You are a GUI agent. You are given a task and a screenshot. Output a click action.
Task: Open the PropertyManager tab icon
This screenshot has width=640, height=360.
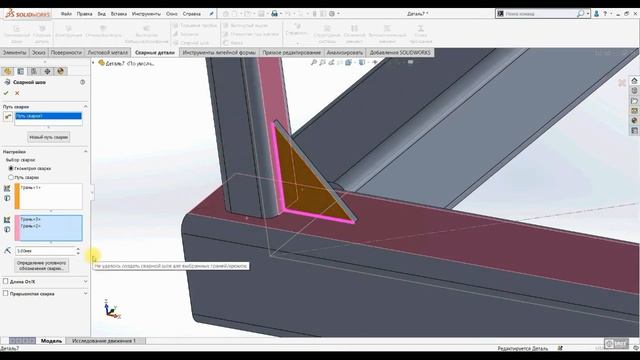pyautogui.click(x=20, y=71)
